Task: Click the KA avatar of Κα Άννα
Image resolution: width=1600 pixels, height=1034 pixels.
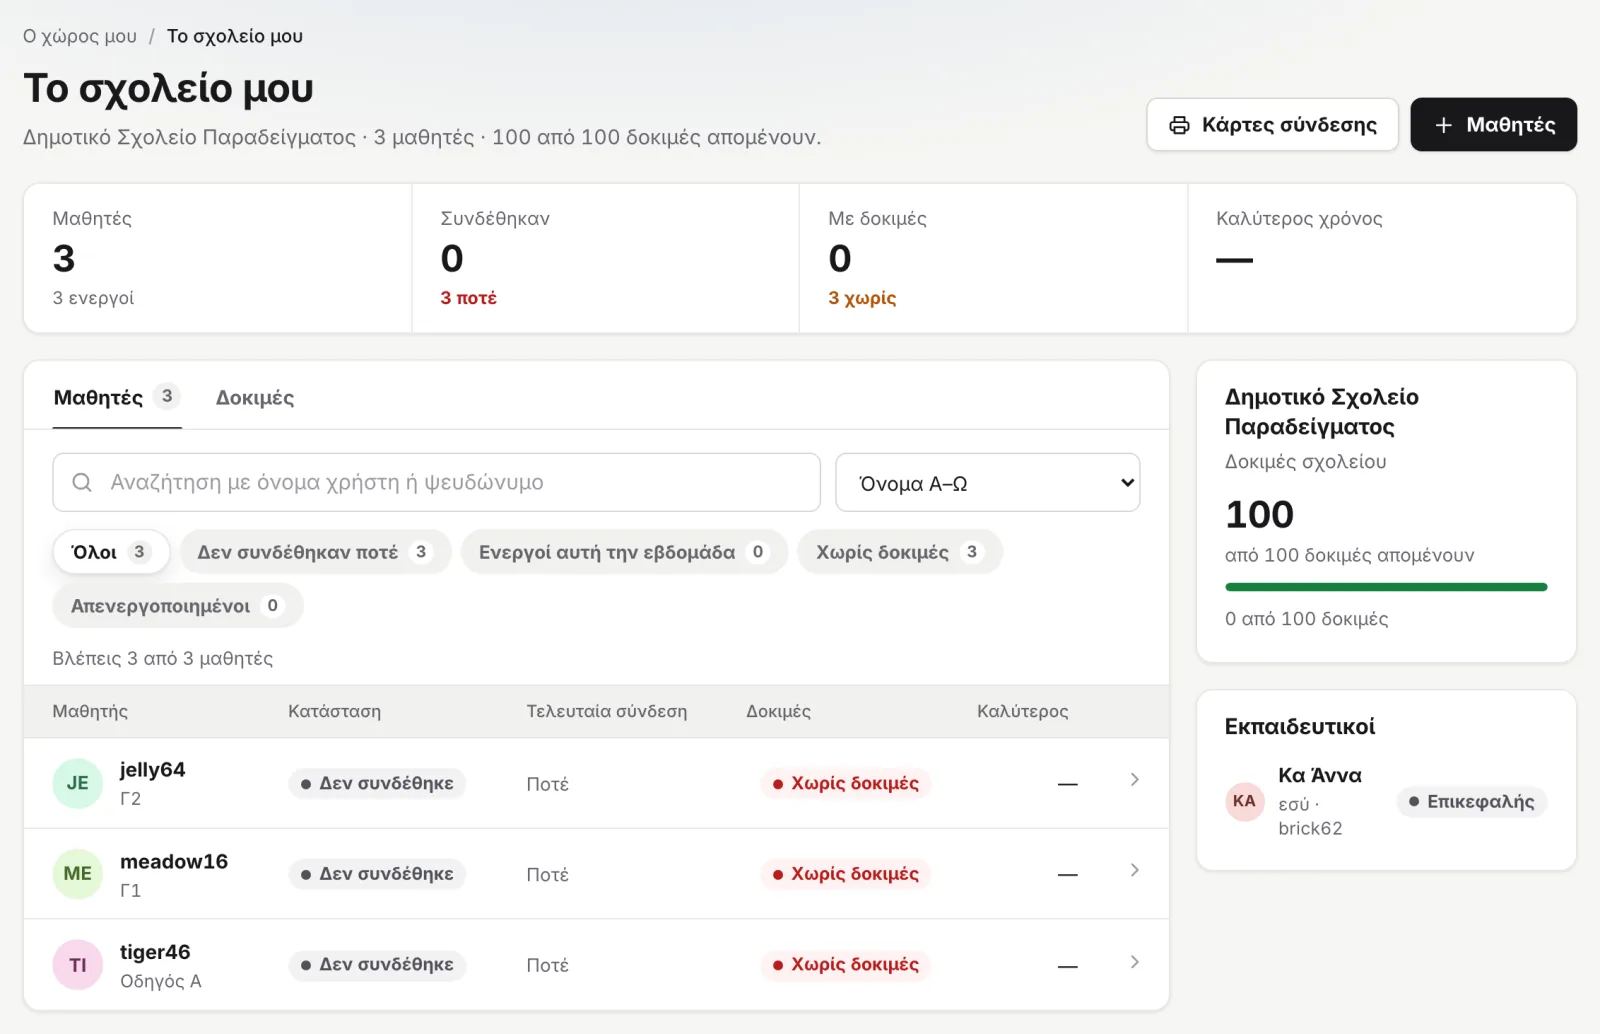Action: [x=1244, y=801]
